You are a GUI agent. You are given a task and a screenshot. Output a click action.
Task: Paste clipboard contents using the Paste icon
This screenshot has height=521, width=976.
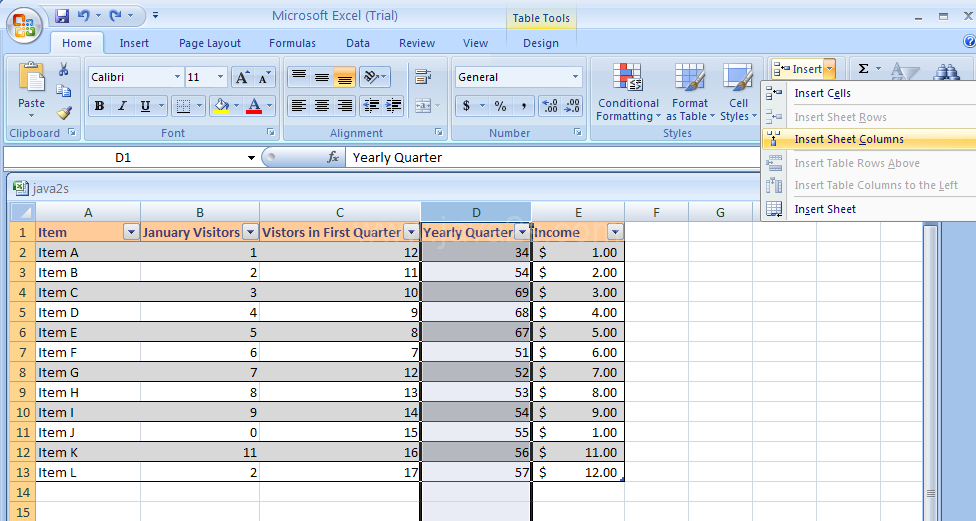[x=31, y=78]
